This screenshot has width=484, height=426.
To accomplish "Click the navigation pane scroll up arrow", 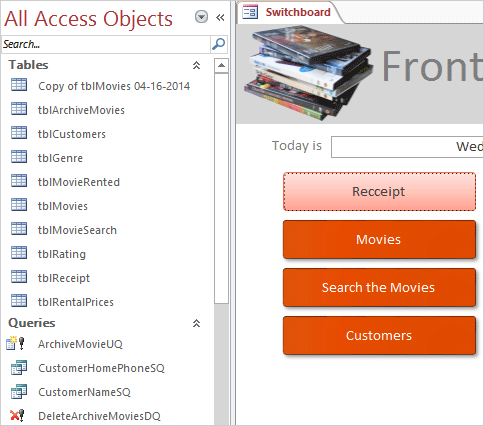I will tap(221, 65).
